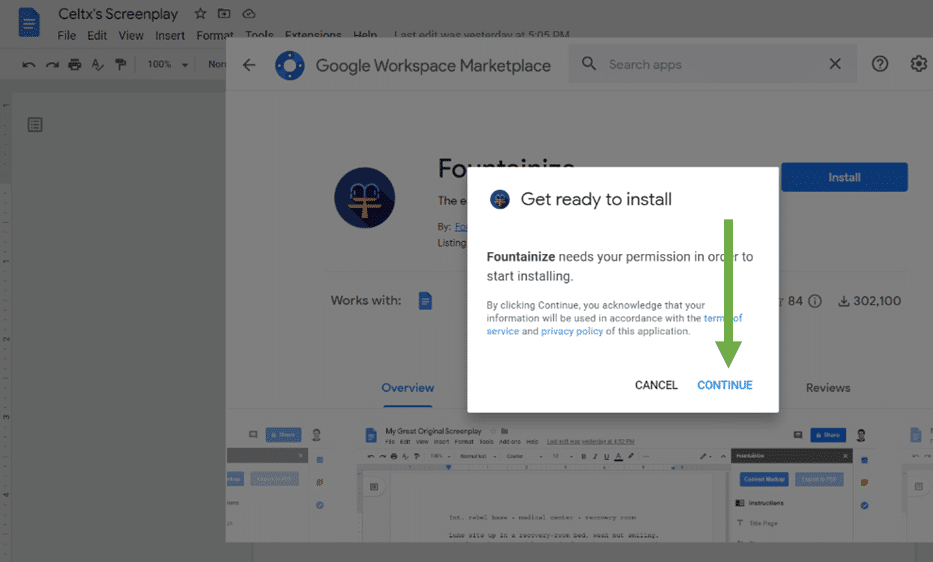Open the Format menu
The image size is (933, 562).
tap(215, 36)
